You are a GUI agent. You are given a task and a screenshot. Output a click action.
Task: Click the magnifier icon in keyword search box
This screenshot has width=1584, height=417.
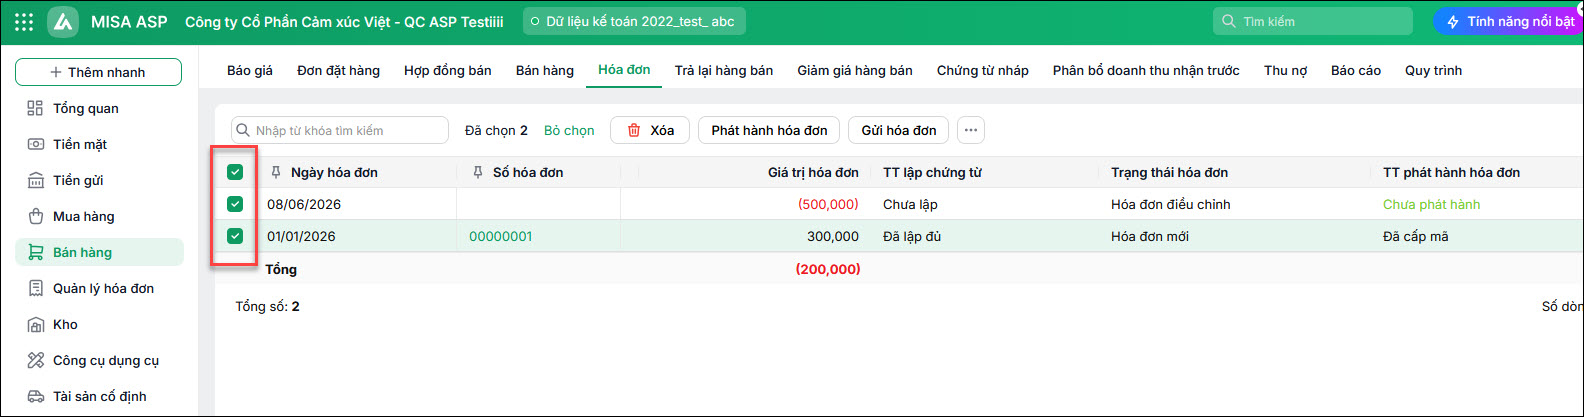243,130
